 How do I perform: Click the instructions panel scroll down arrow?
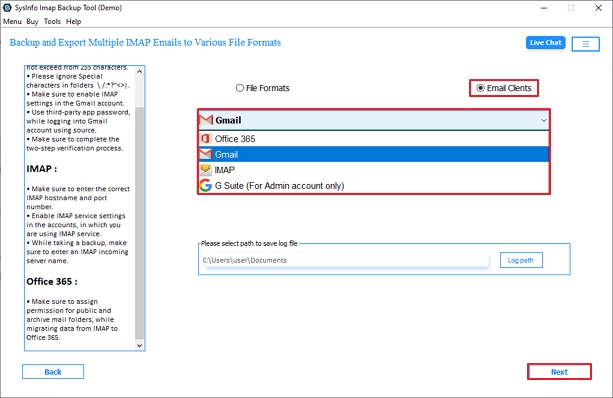[140, 345]
